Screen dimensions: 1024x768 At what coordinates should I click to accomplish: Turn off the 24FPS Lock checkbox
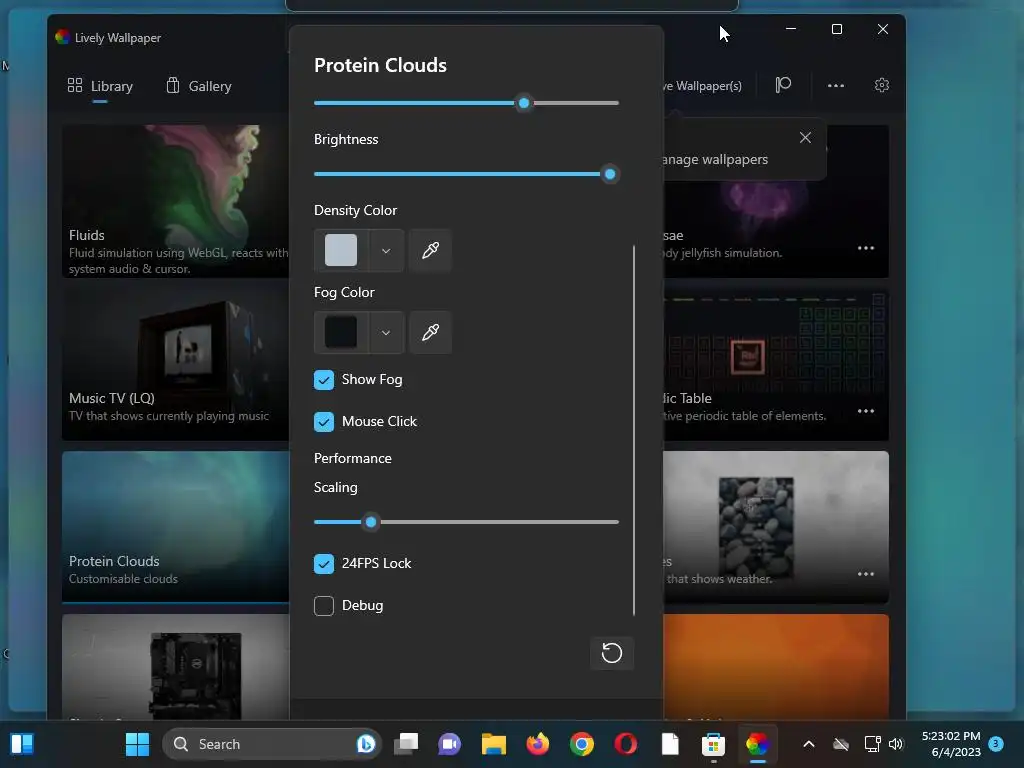[x=324, y=564]
